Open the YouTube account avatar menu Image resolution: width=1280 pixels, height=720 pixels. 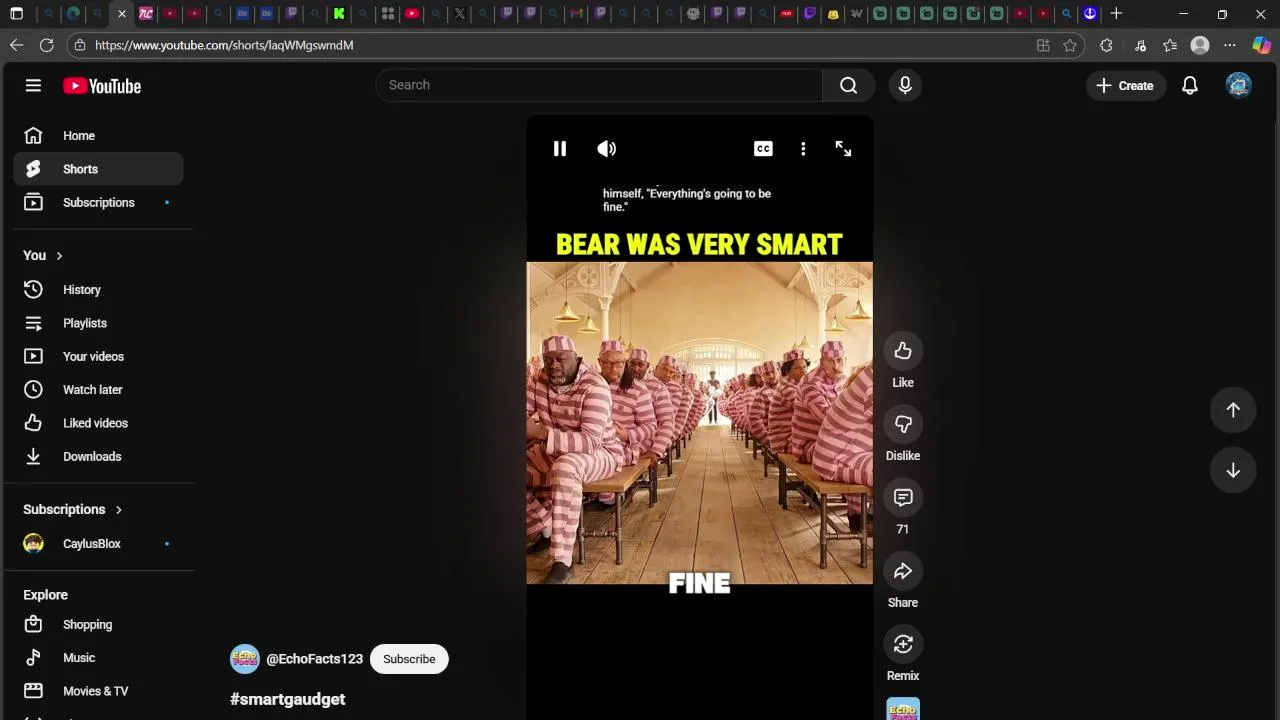pyautogui.click(x=1239, y=86)
